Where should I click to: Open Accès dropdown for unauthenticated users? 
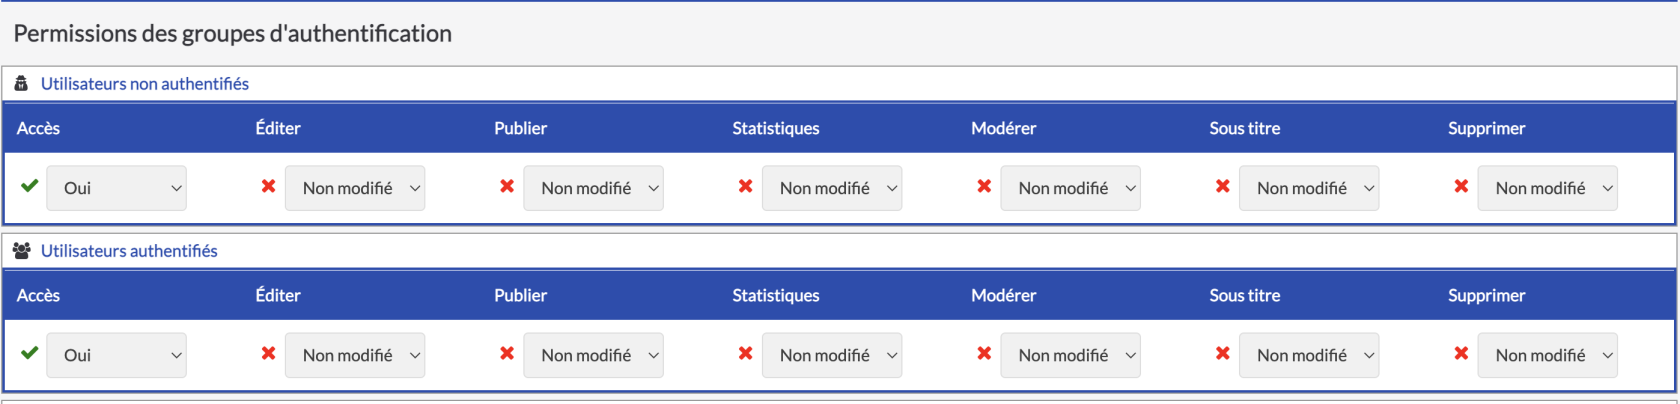(116, 188)
